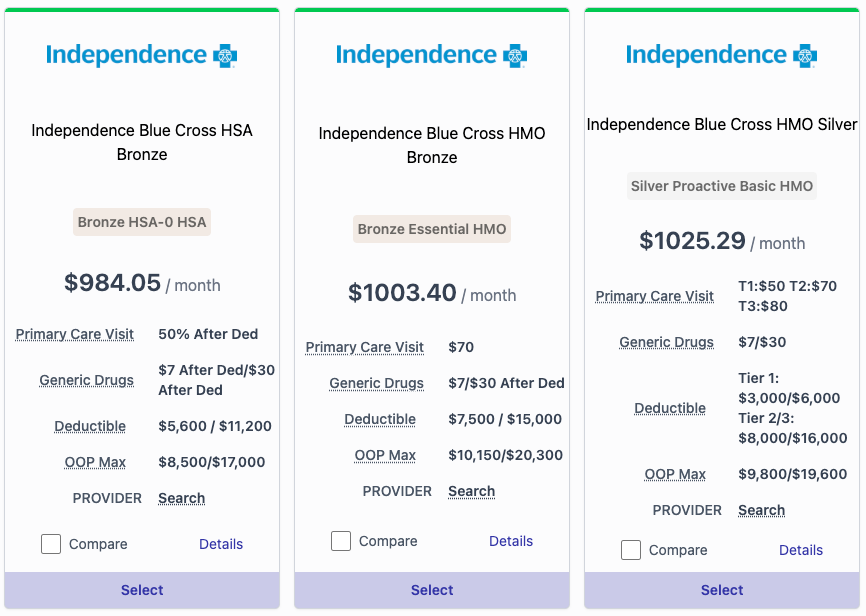This screenshot has width=866, height=616.
Task: Click the Silver Proactive Basic HMO badge
Action: click(x=722, y=186)
